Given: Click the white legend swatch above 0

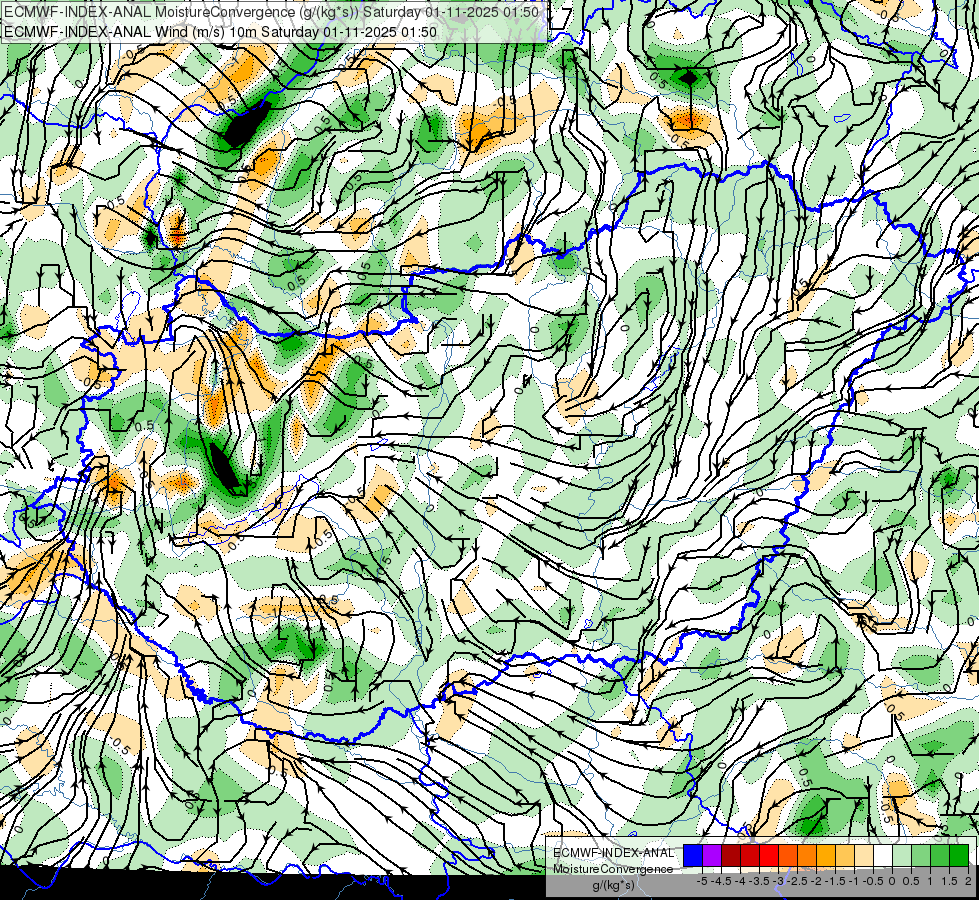Looking at the screenshot, I should tap(883, 855).
